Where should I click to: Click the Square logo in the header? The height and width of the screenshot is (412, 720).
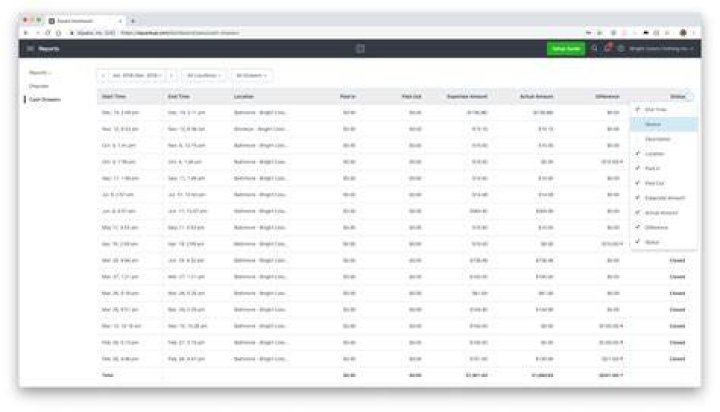pyautogui.click(x=360, y=49)
